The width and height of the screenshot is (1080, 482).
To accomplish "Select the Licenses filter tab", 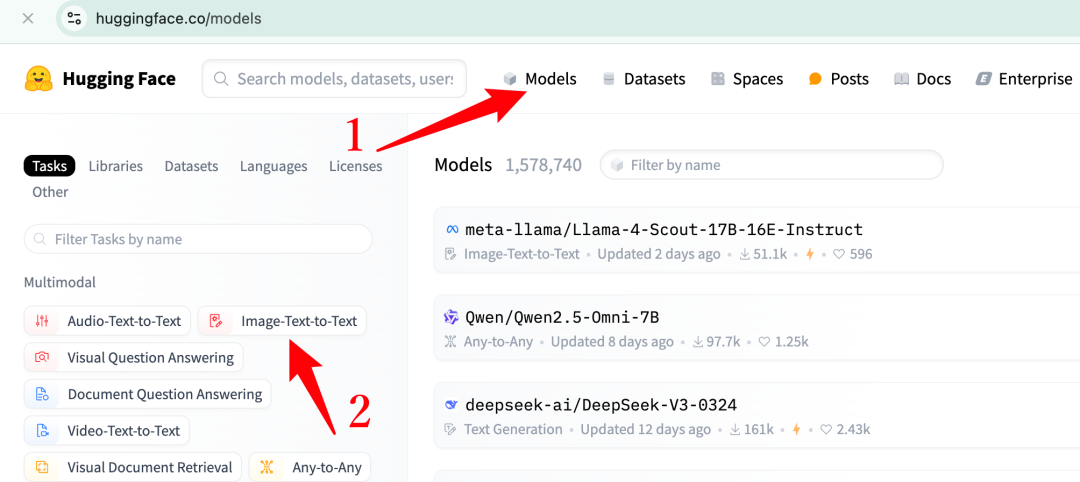I will tap(355, 166).
